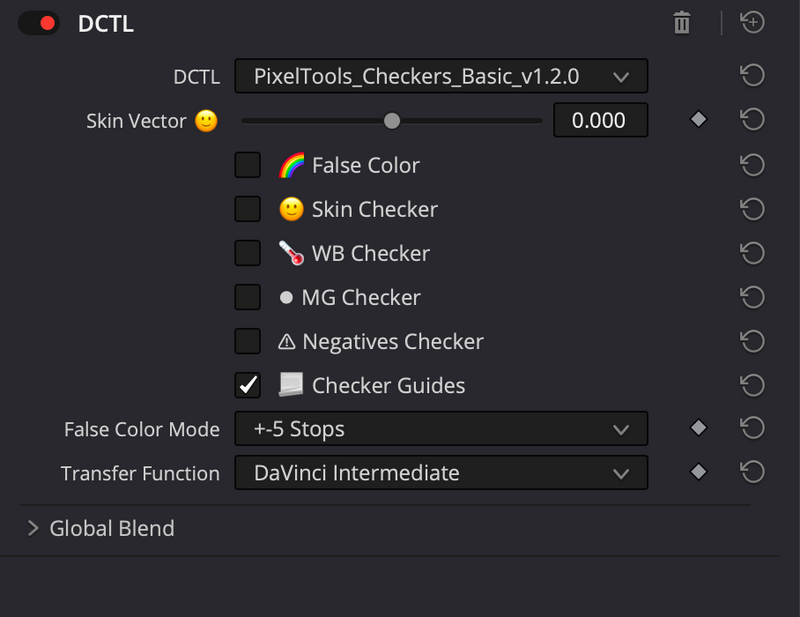
Task: Enable the Skin Checker checkbox
Action: pos(247,209)
